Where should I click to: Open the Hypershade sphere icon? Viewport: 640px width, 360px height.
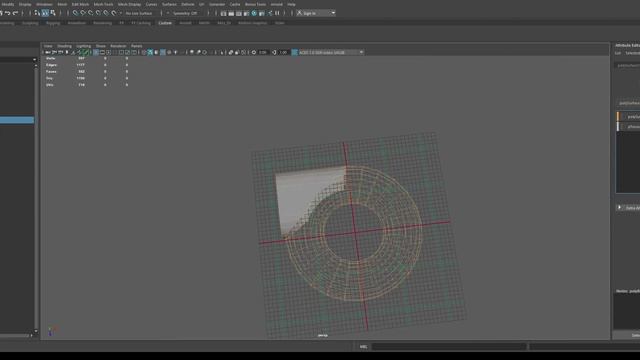pyautogui.click(x=254, y=13)
